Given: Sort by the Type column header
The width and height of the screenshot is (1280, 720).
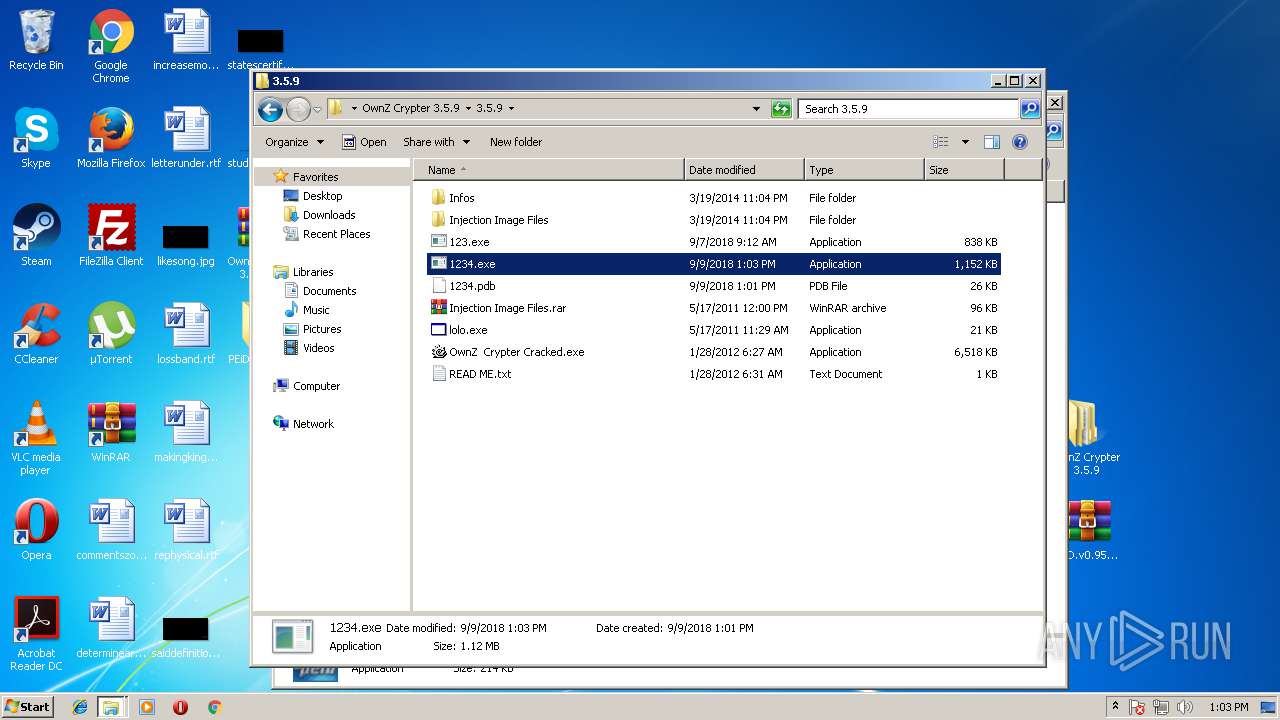Looking at the screenshot, I should coord(864,170).
